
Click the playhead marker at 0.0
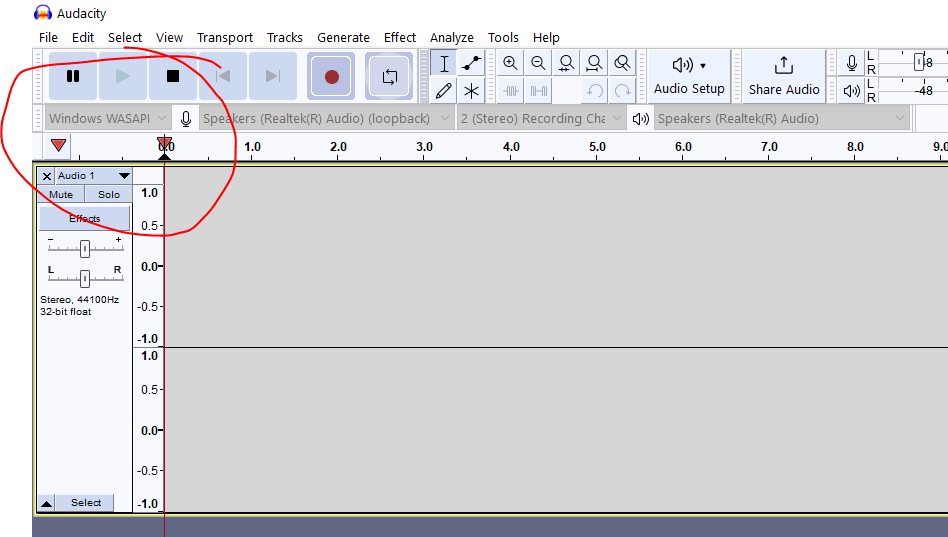(164, 145)
